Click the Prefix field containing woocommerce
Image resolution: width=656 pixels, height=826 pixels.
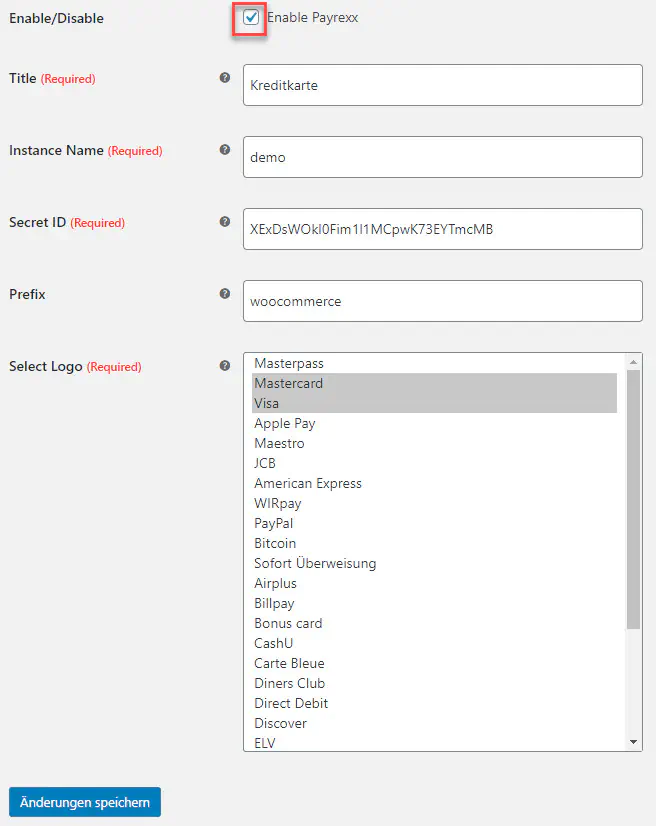pyautogui.click(x=442, y=301)
